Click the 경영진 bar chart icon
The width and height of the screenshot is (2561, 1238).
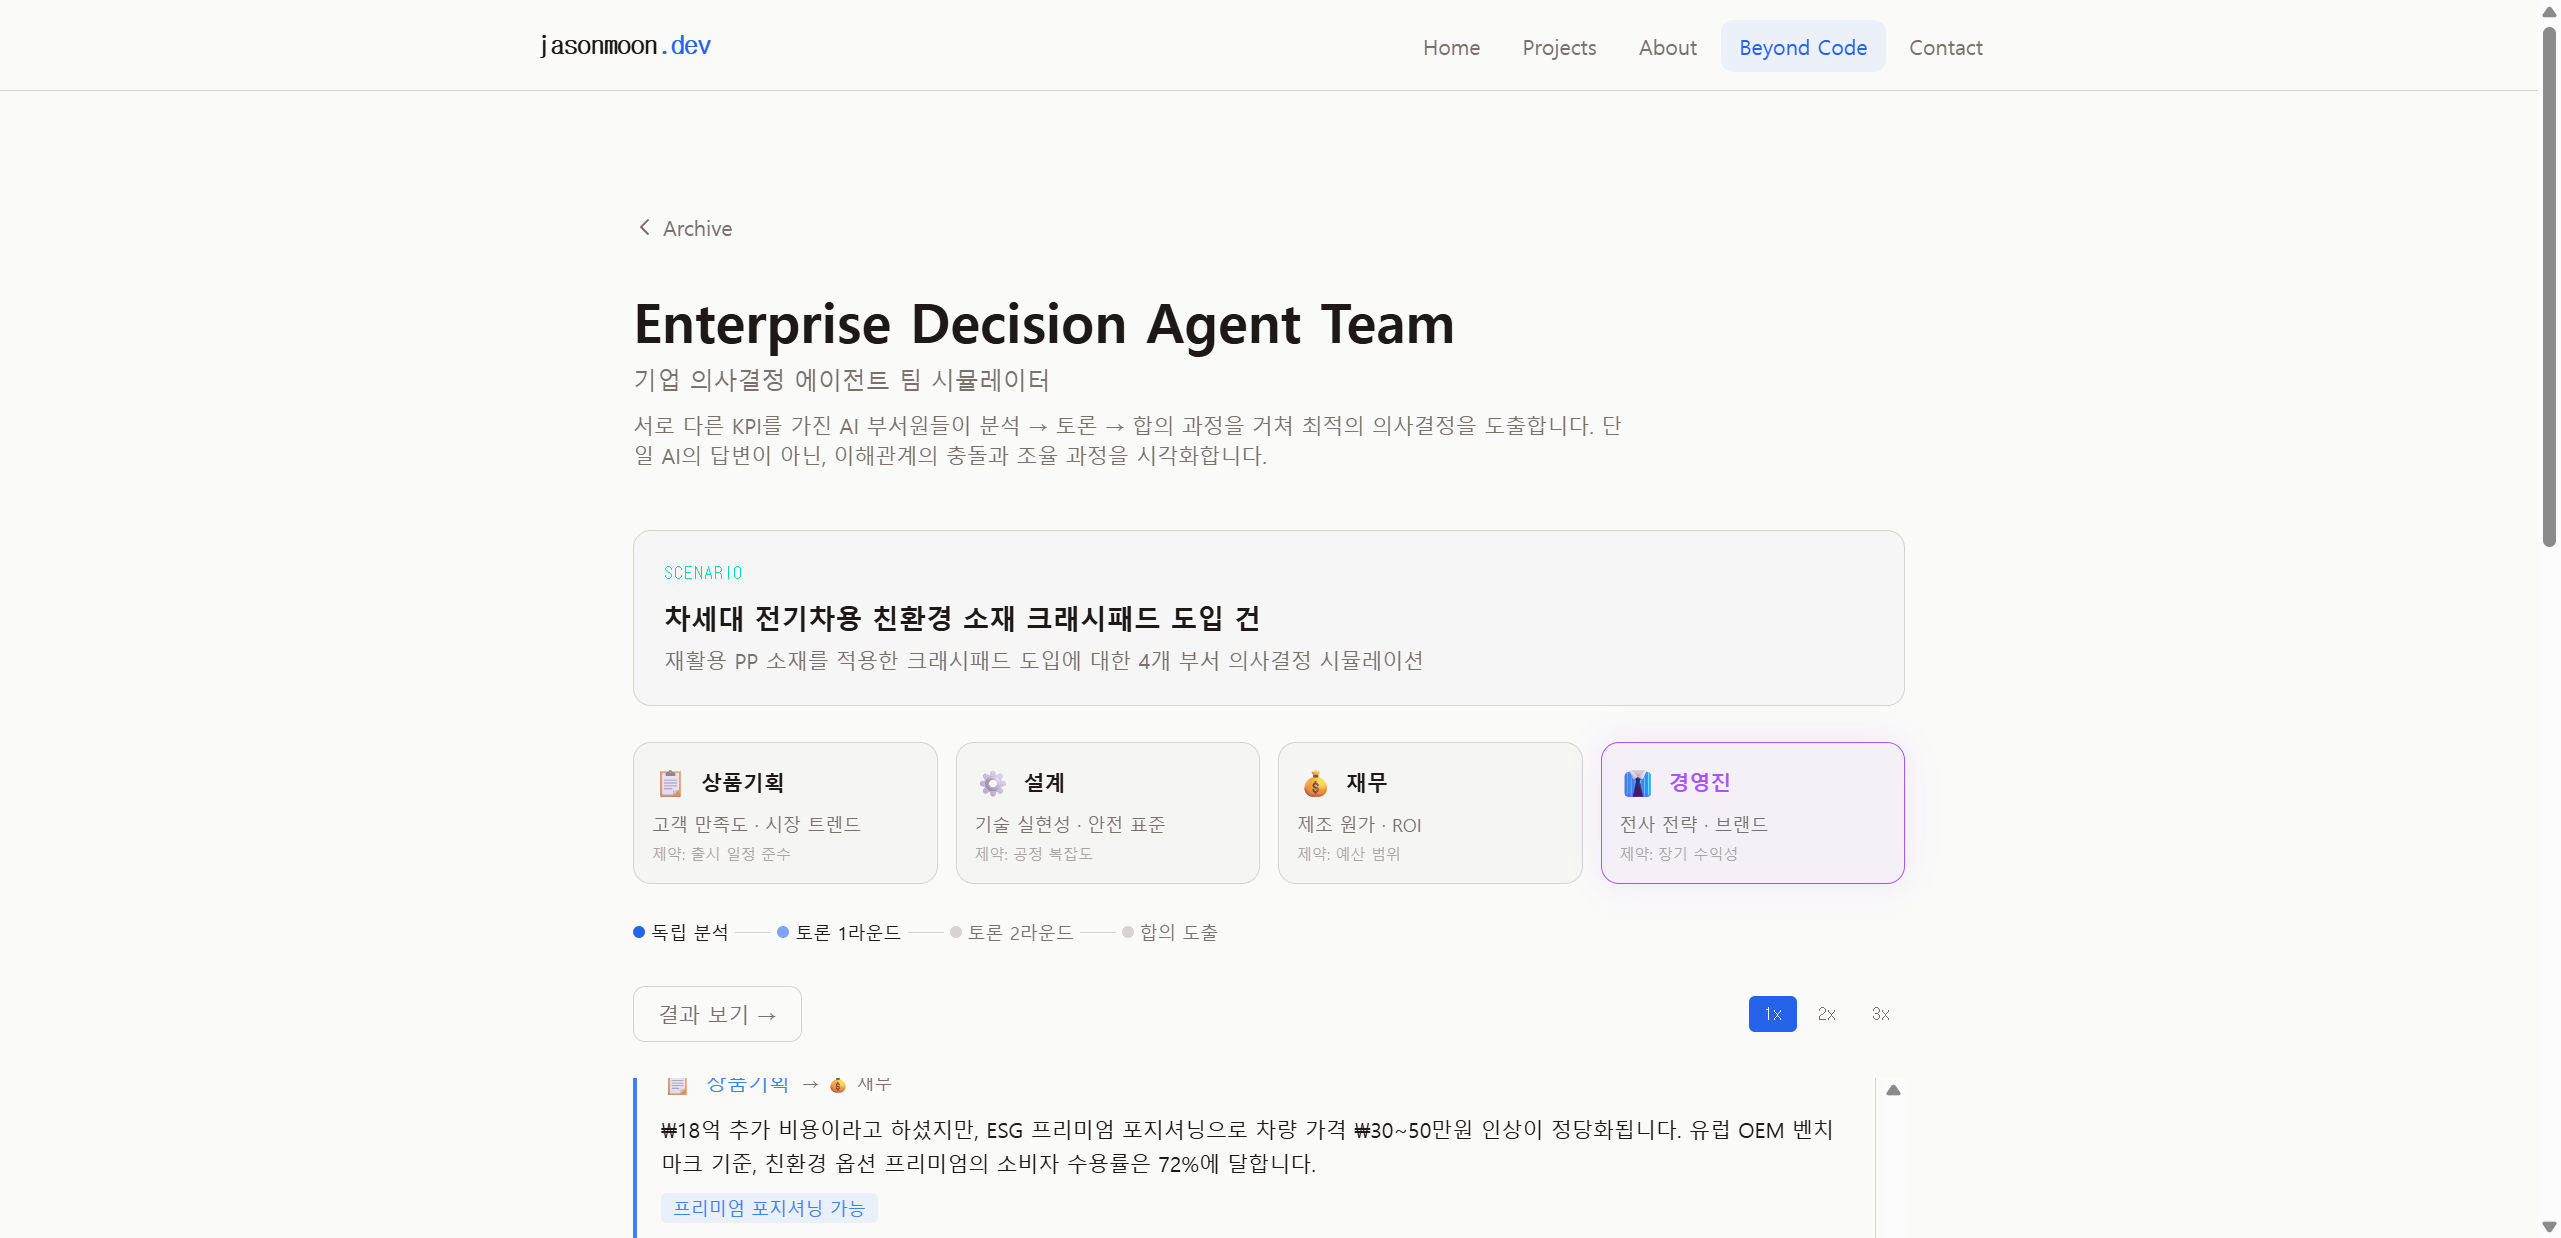coord(1637,783)
